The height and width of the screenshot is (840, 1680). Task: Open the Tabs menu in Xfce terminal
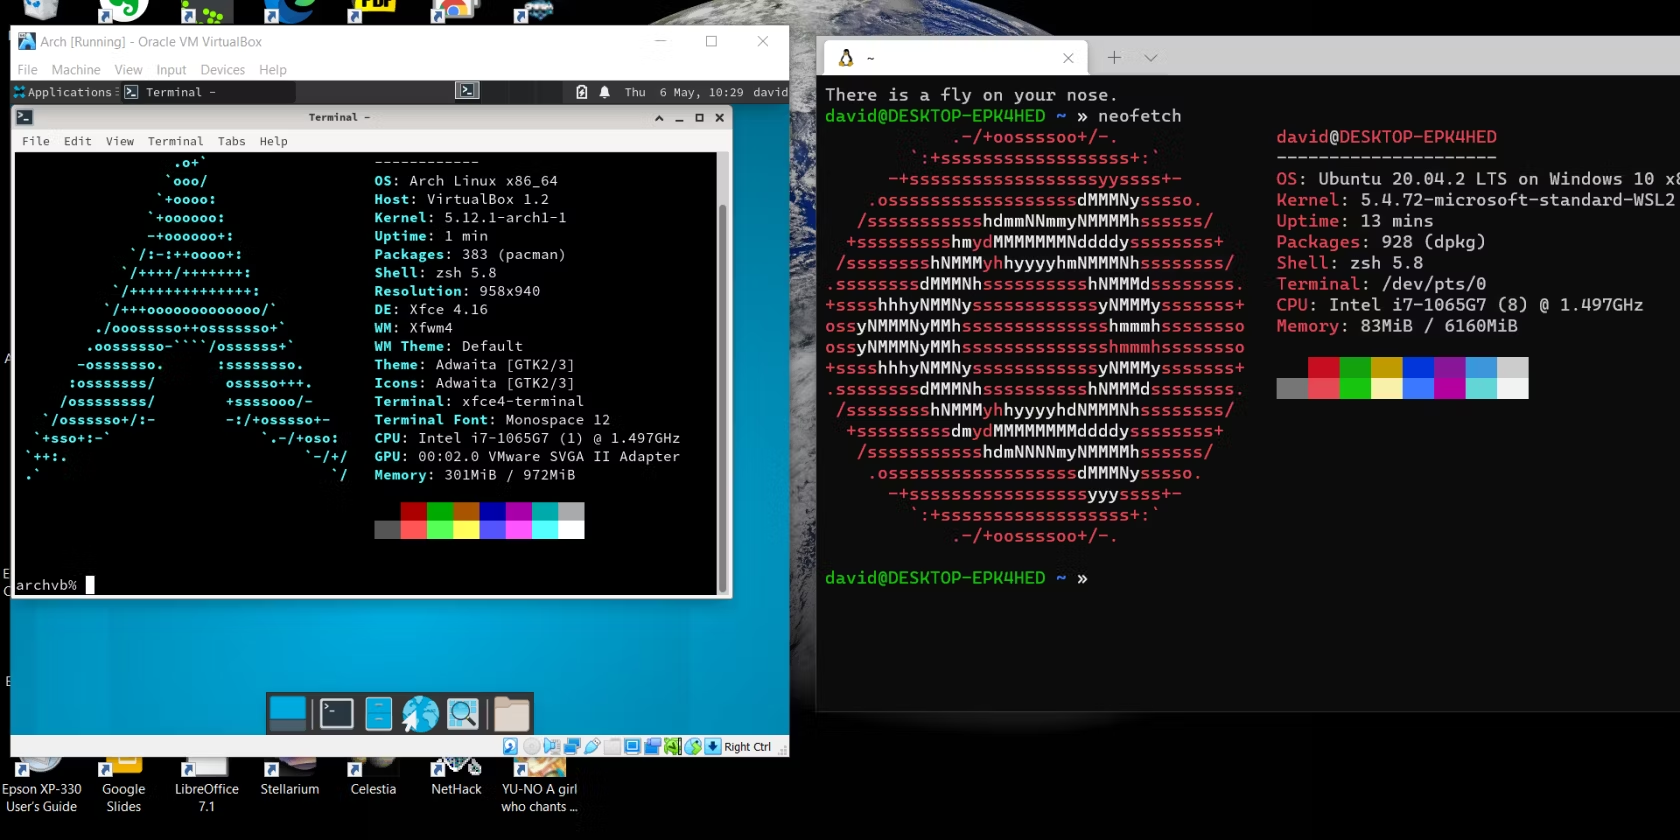(x=231, y=141)
